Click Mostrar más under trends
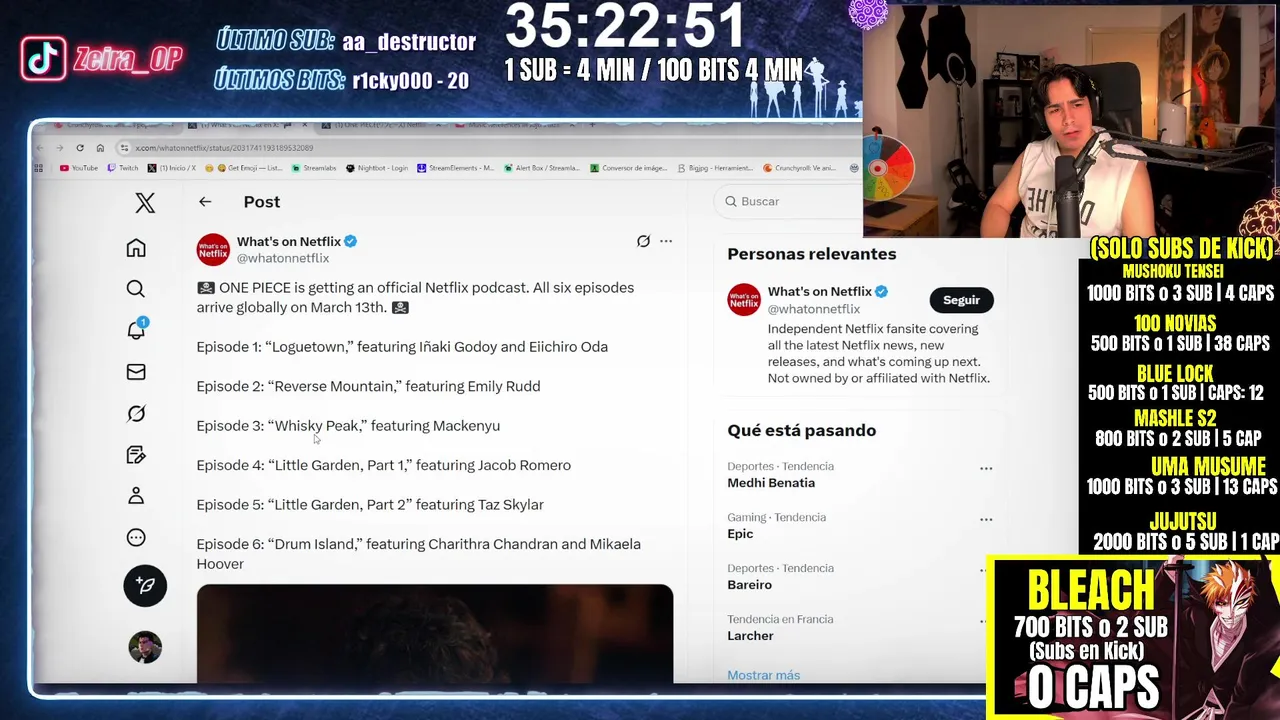Screen dimensions: 1280x720 tap(763, 675)
